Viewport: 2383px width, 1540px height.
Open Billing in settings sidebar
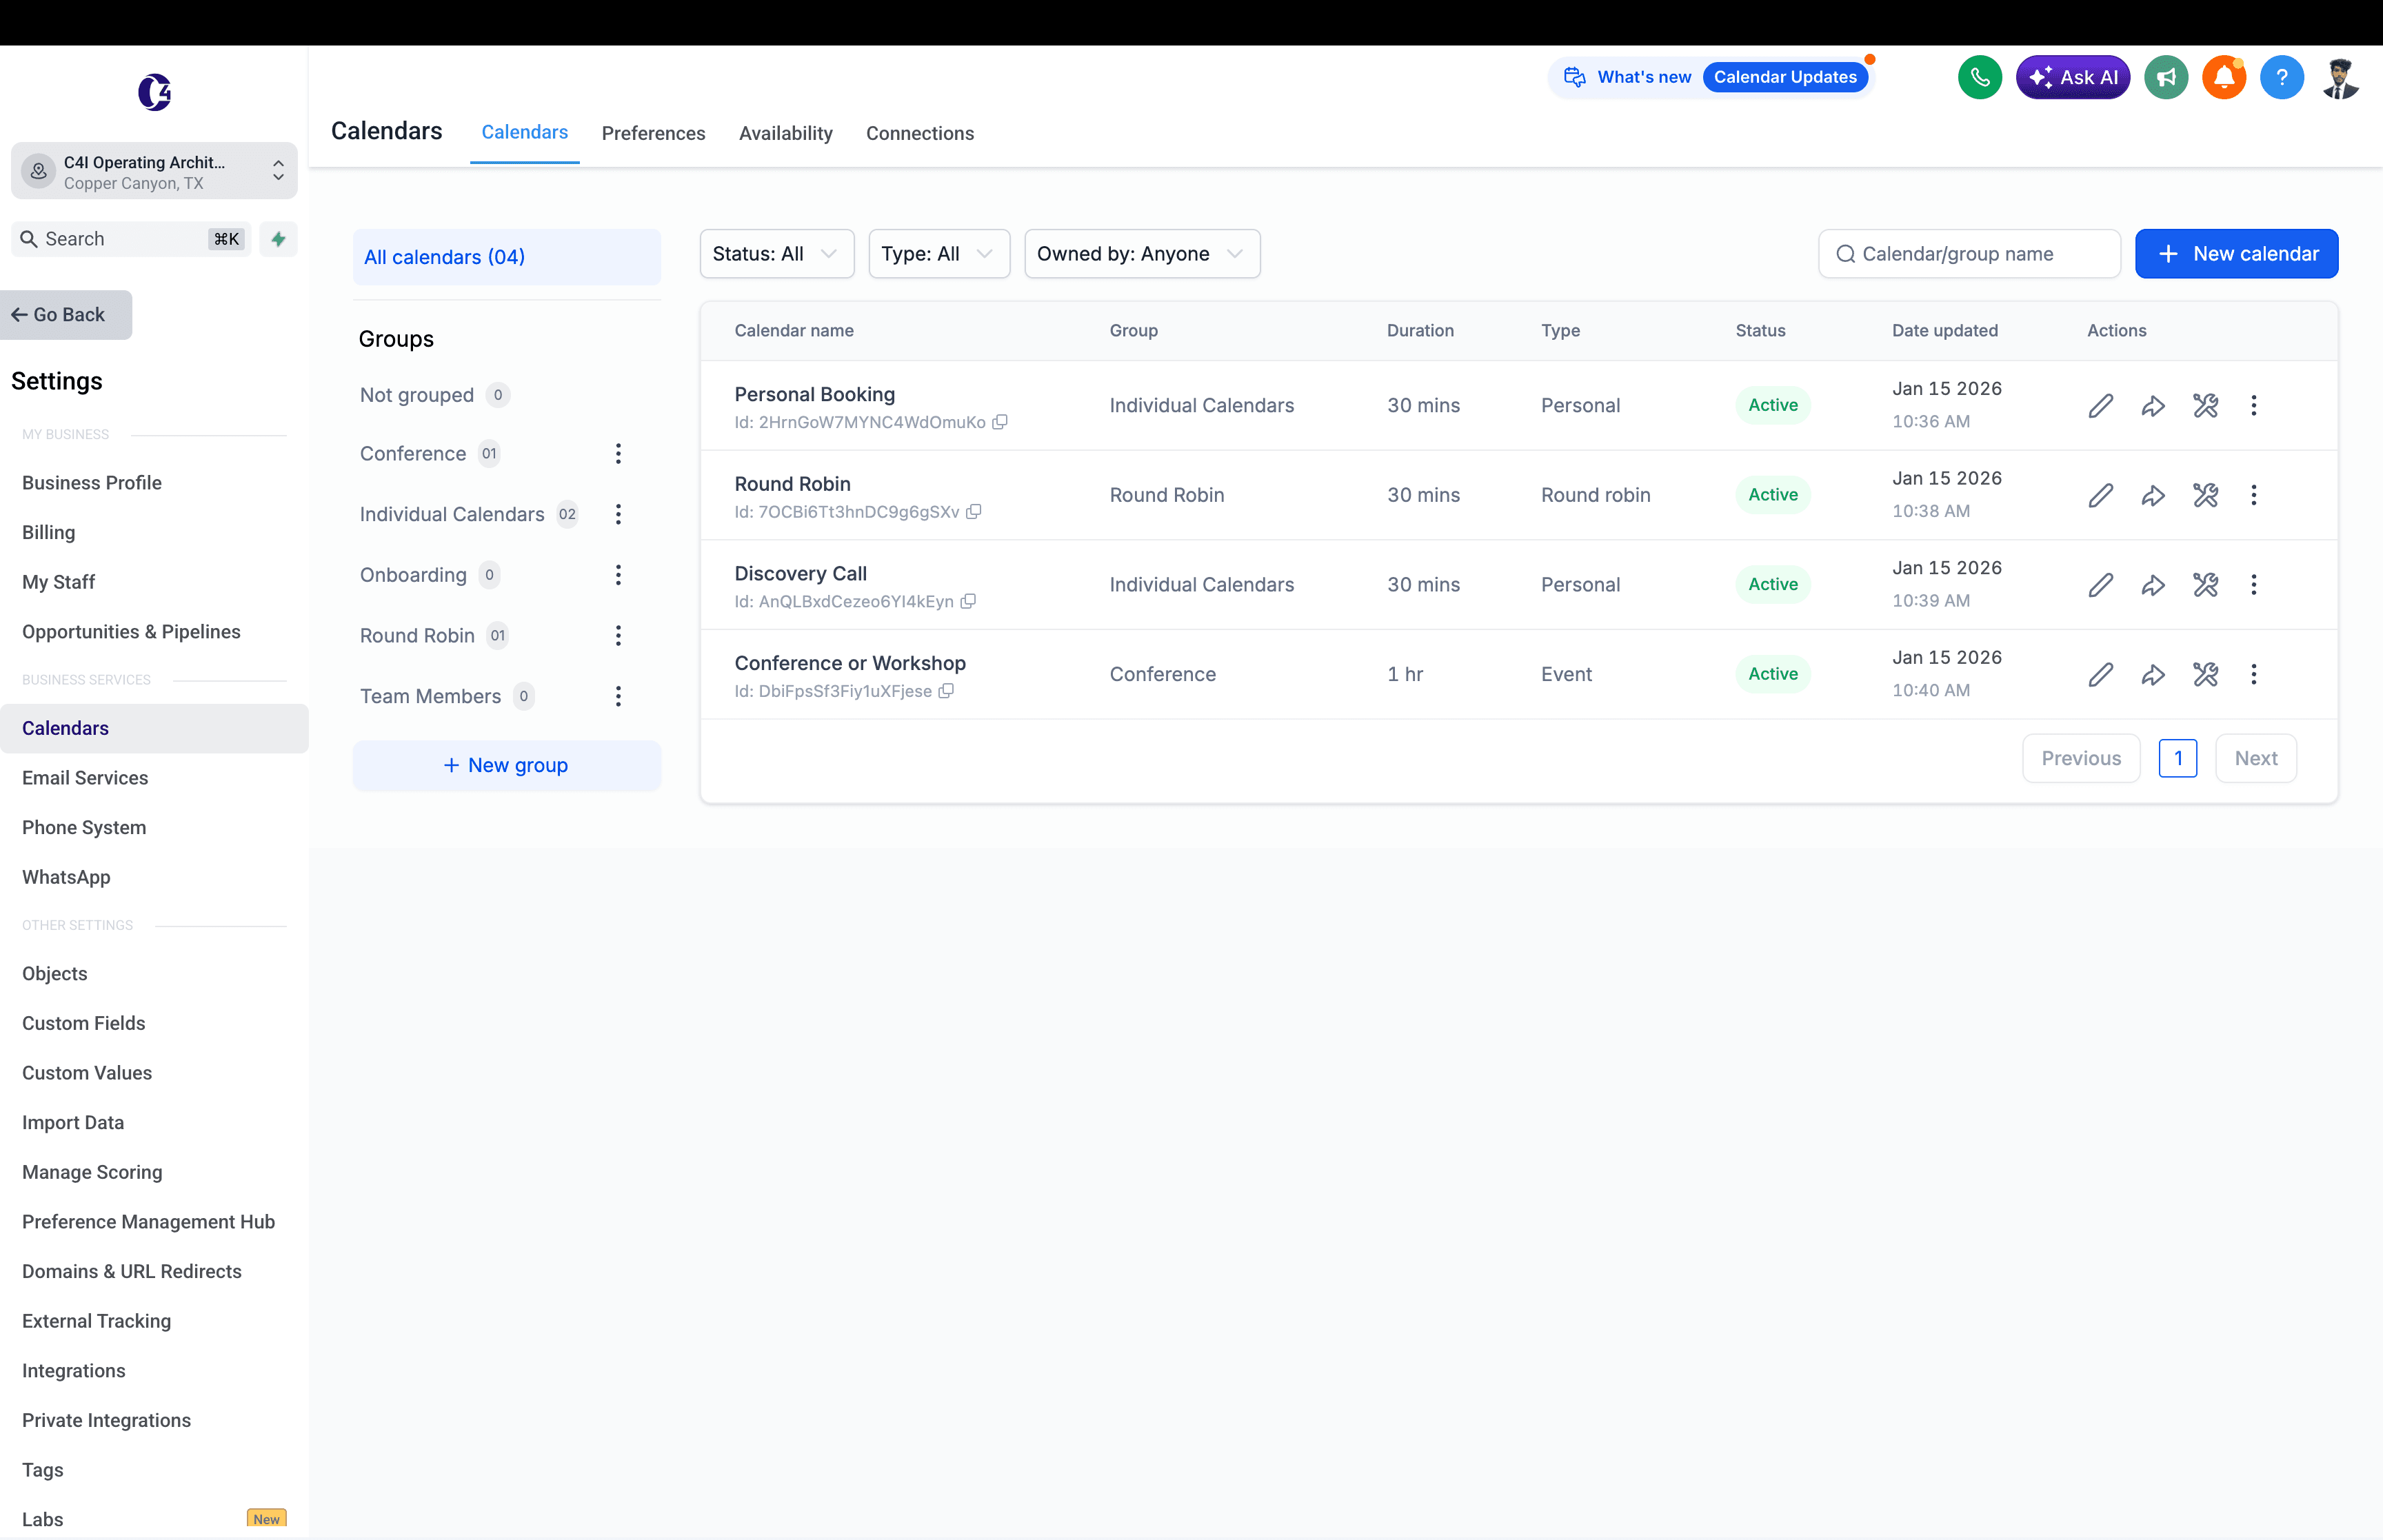(49, 533)
